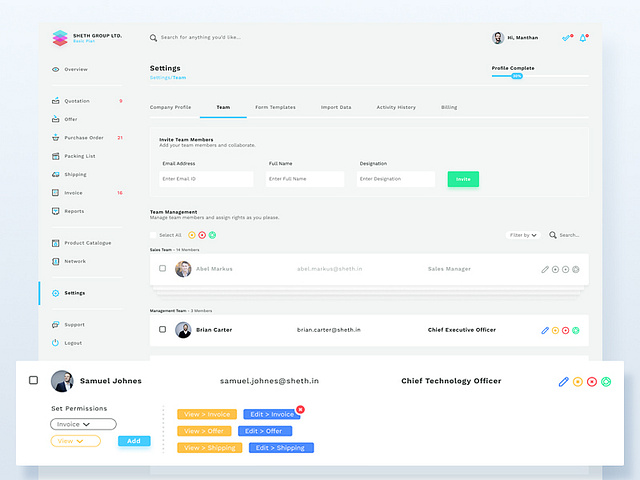Click the team list search icon
This screenshot has height=480, width=640.
[x=553, y=235]
